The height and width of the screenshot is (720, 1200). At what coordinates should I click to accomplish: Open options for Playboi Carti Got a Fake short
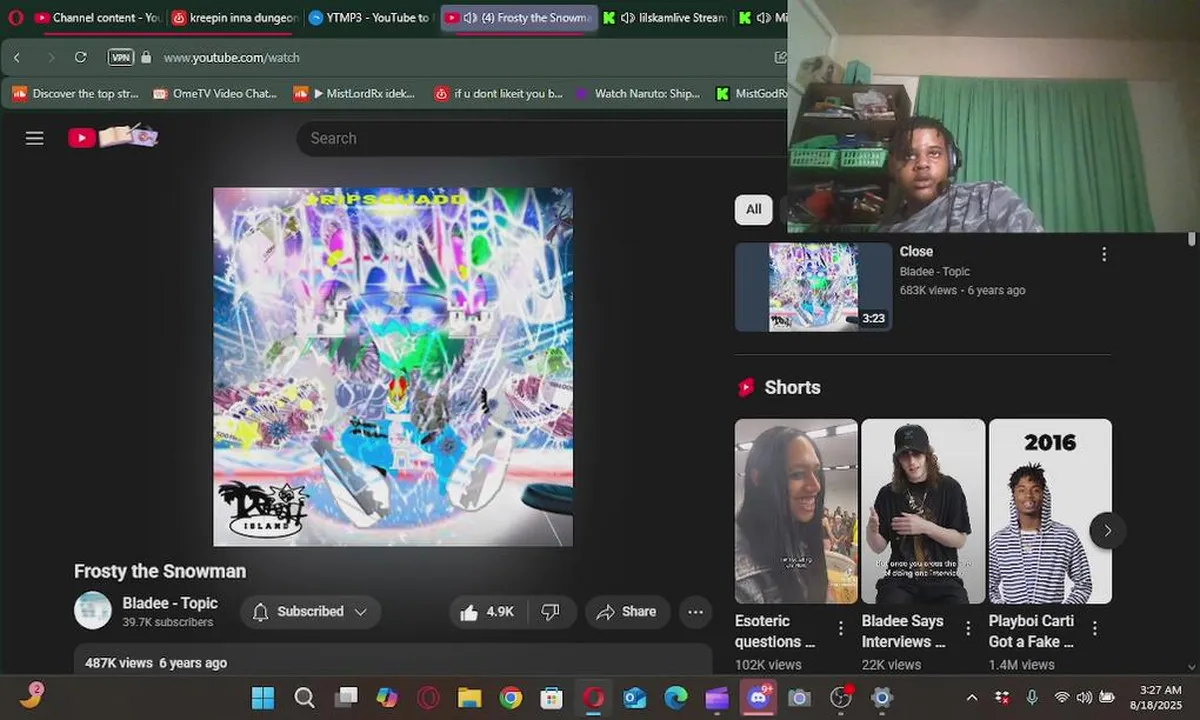1095,628
